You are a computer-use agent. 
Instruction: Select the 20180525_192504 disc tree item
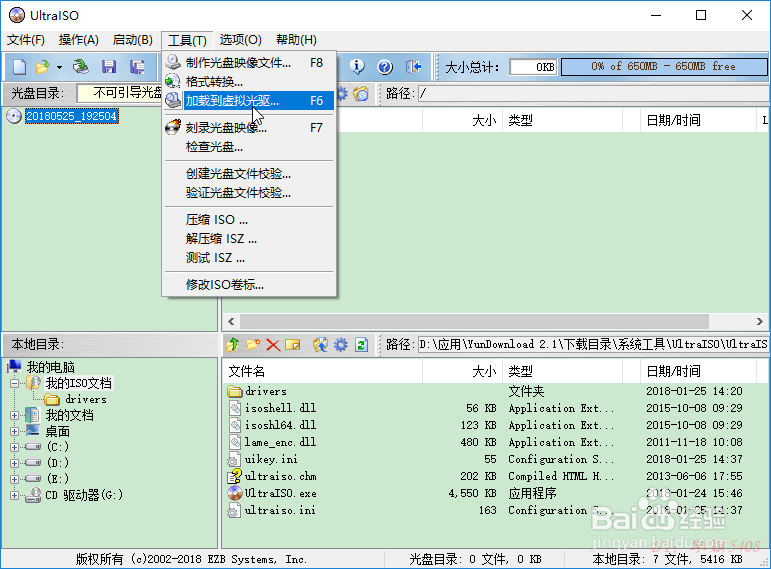point(71,116)
